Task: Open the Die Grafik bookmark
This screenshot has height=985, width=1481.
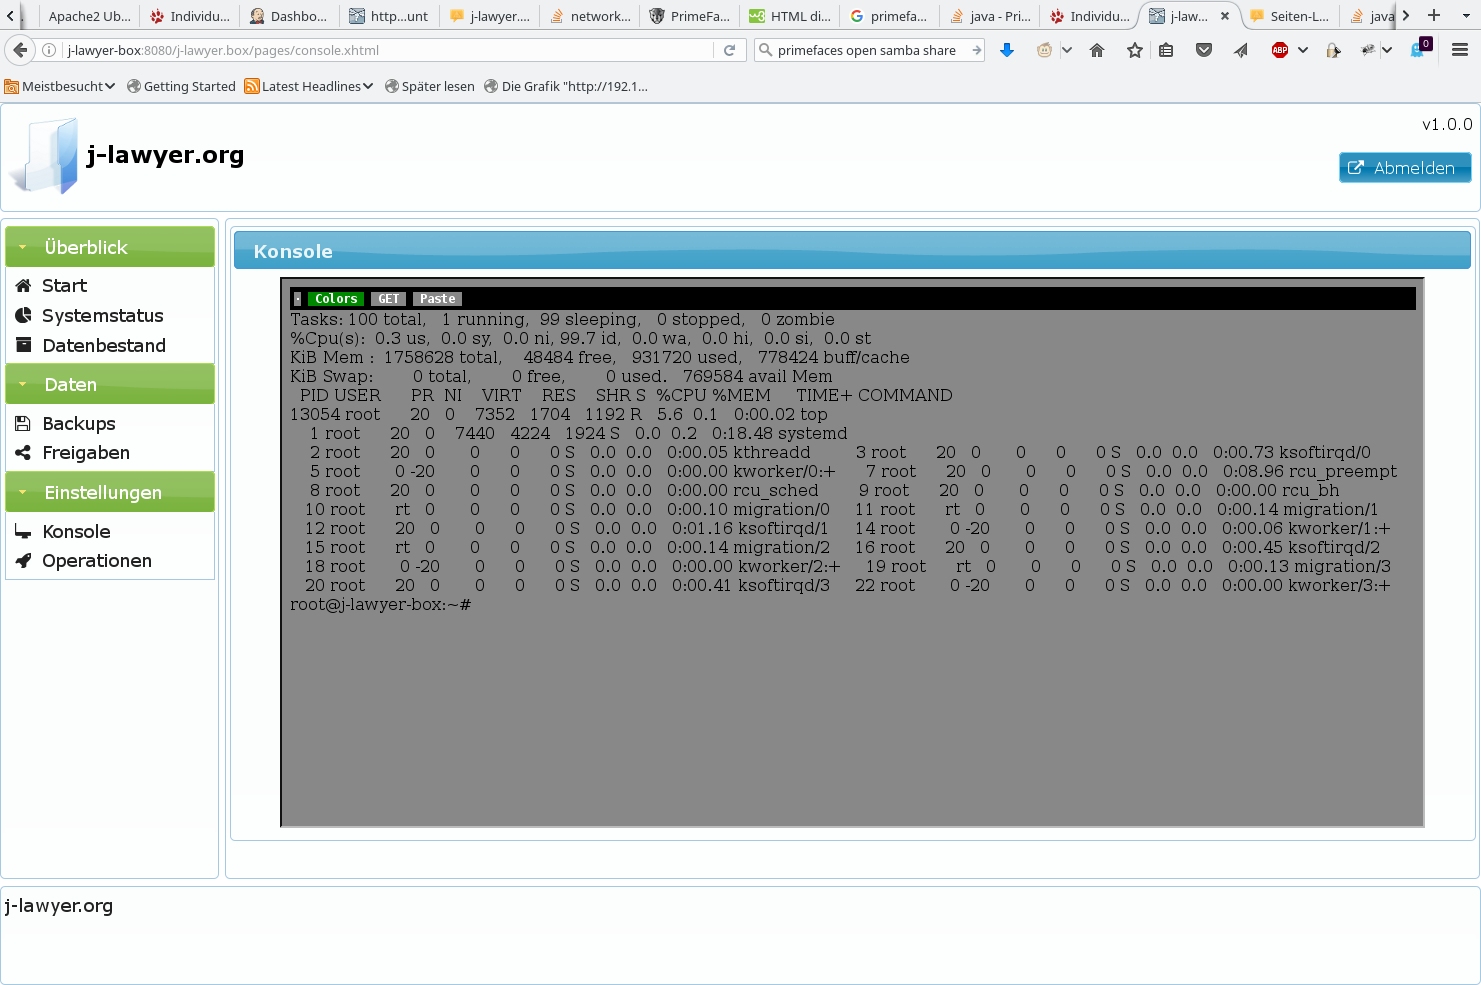Action: (566, 87)
